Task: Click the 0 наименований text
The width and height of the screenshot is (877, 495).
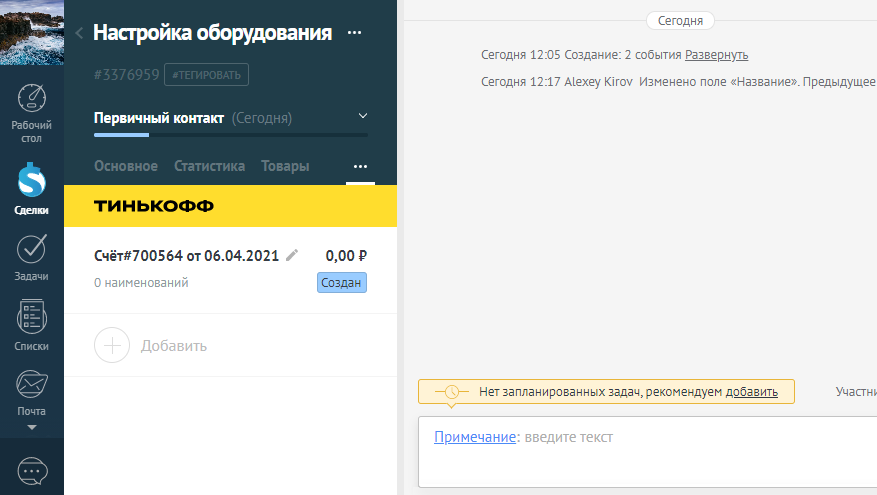Action: (141, 282)
